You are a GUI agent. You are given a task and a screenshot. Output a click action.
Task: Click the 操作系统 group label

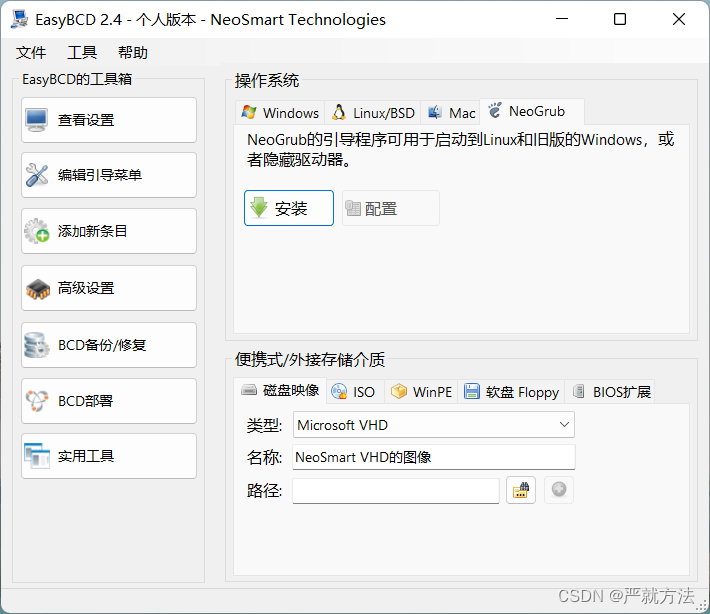coord(267,81)
